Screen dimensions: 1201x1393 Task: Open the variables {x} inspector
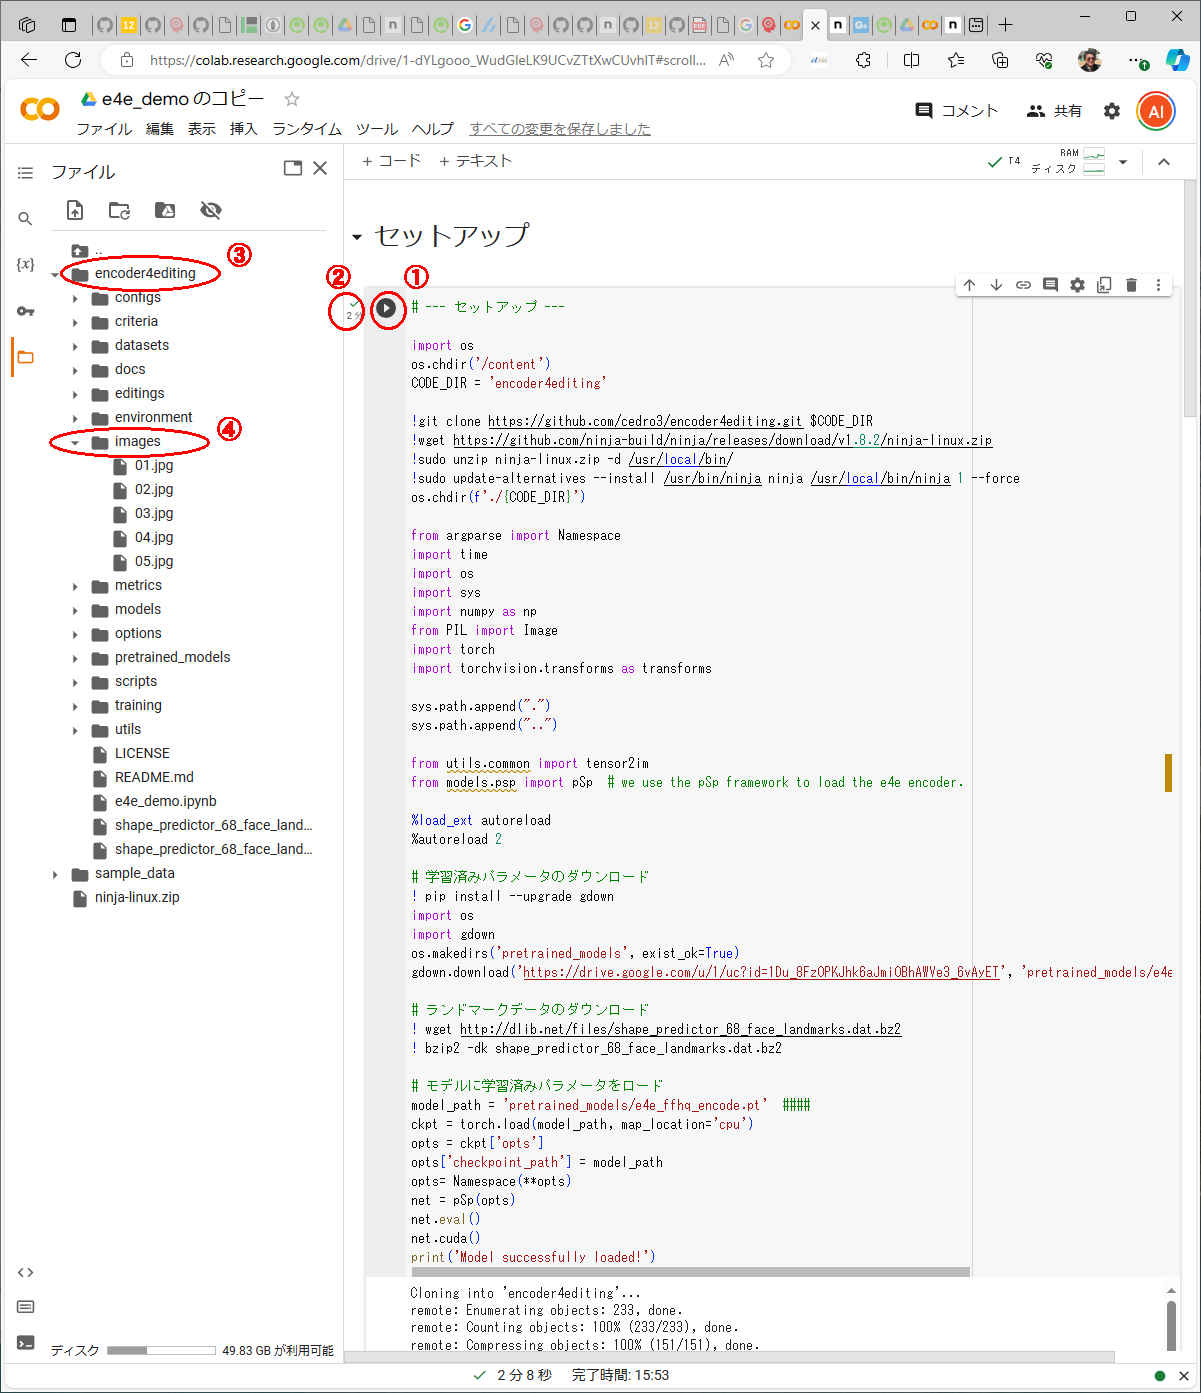[25, 264]
